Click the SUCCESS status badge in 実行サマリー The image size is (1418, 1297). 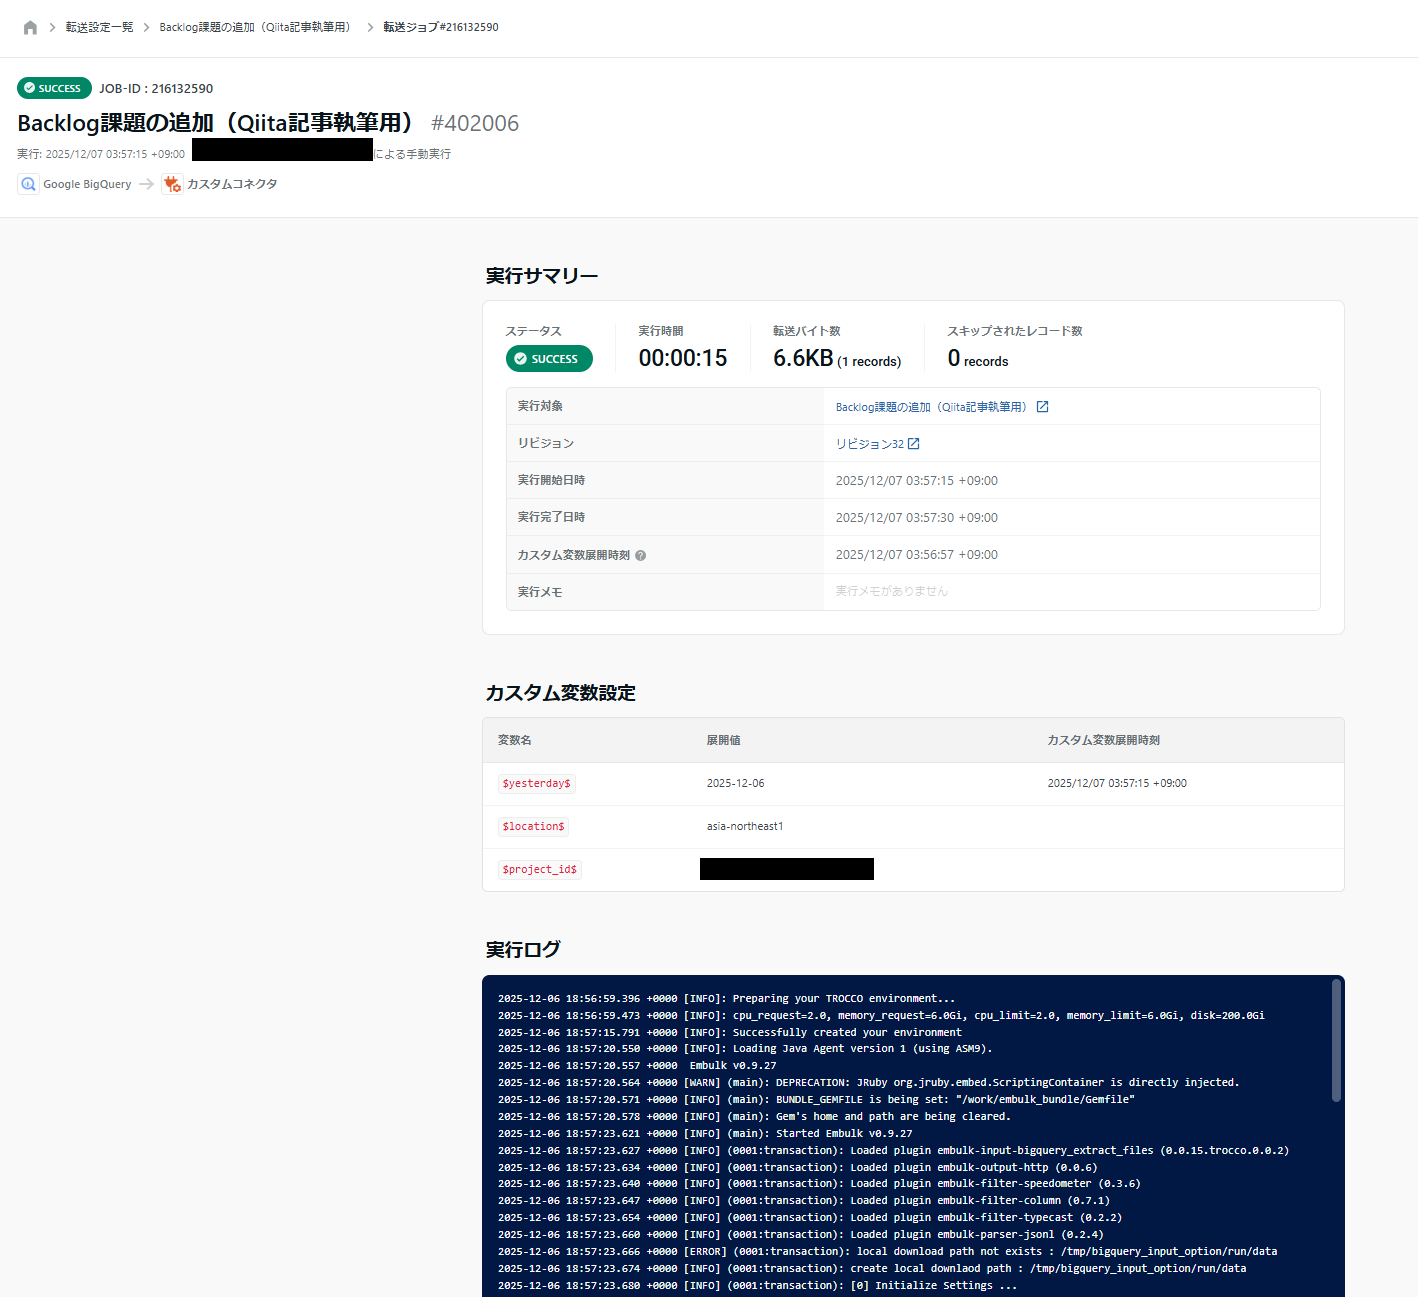pos(549,359)
